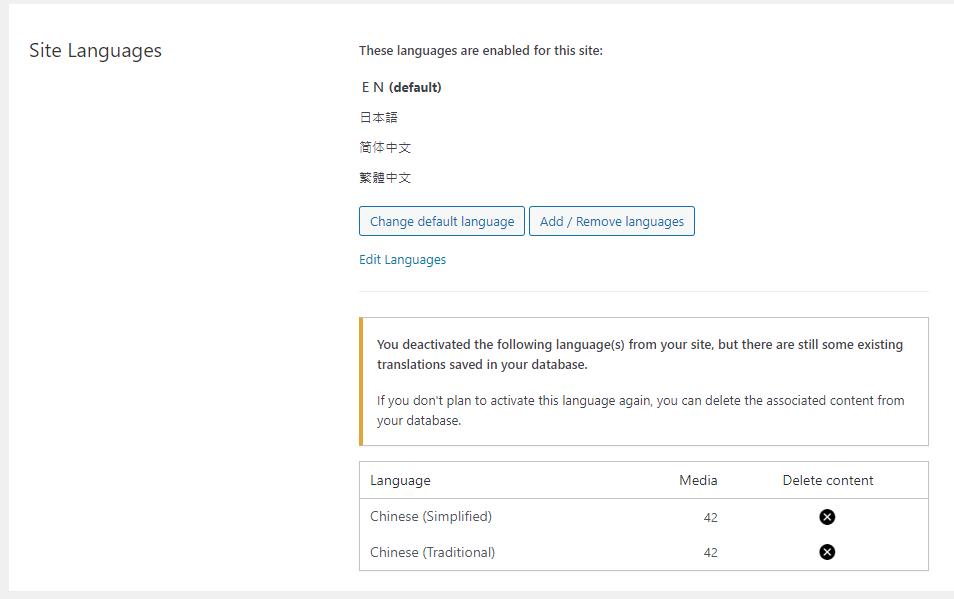
Task: Select the Chinese (Simplified) row label
Action: (x=431, y=517)
